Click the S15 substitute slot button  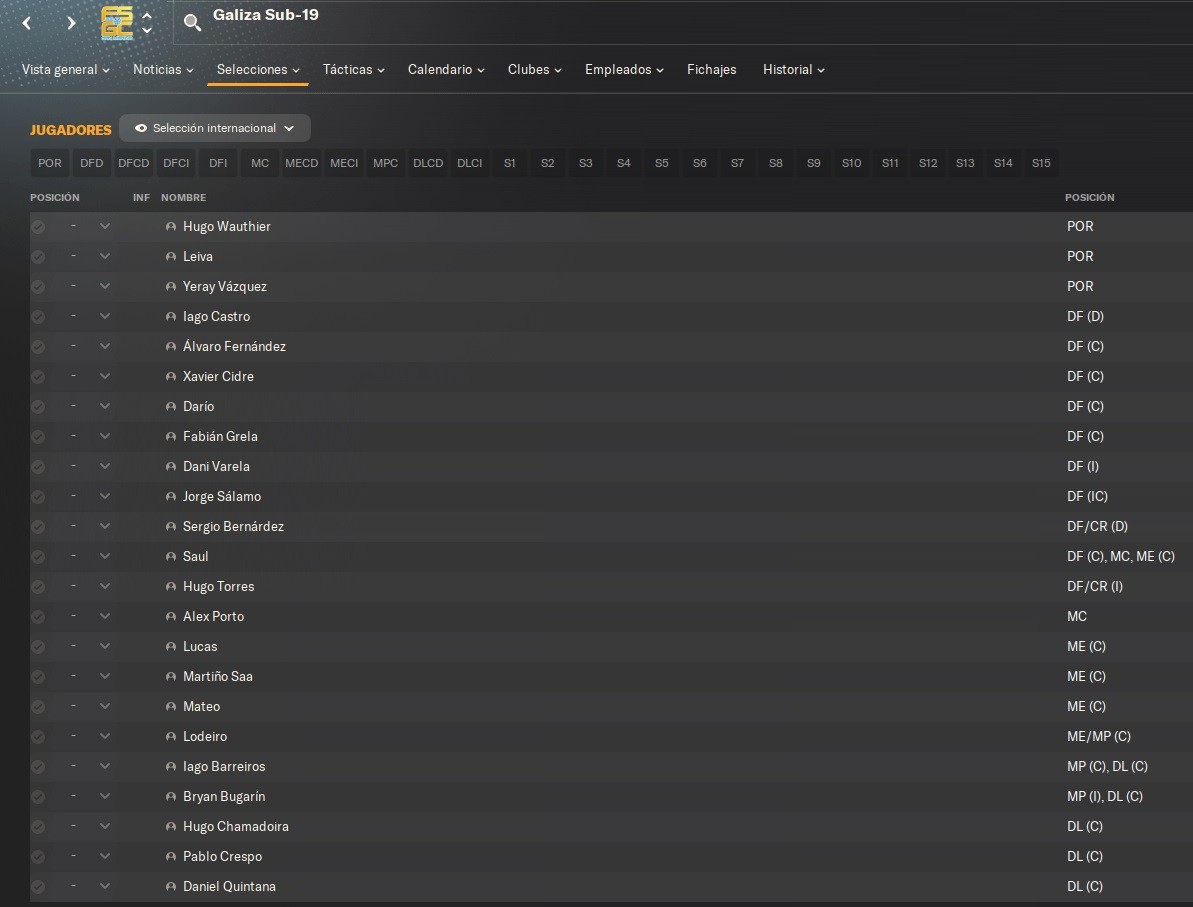pyautogui.click(x=1041, y=163)
